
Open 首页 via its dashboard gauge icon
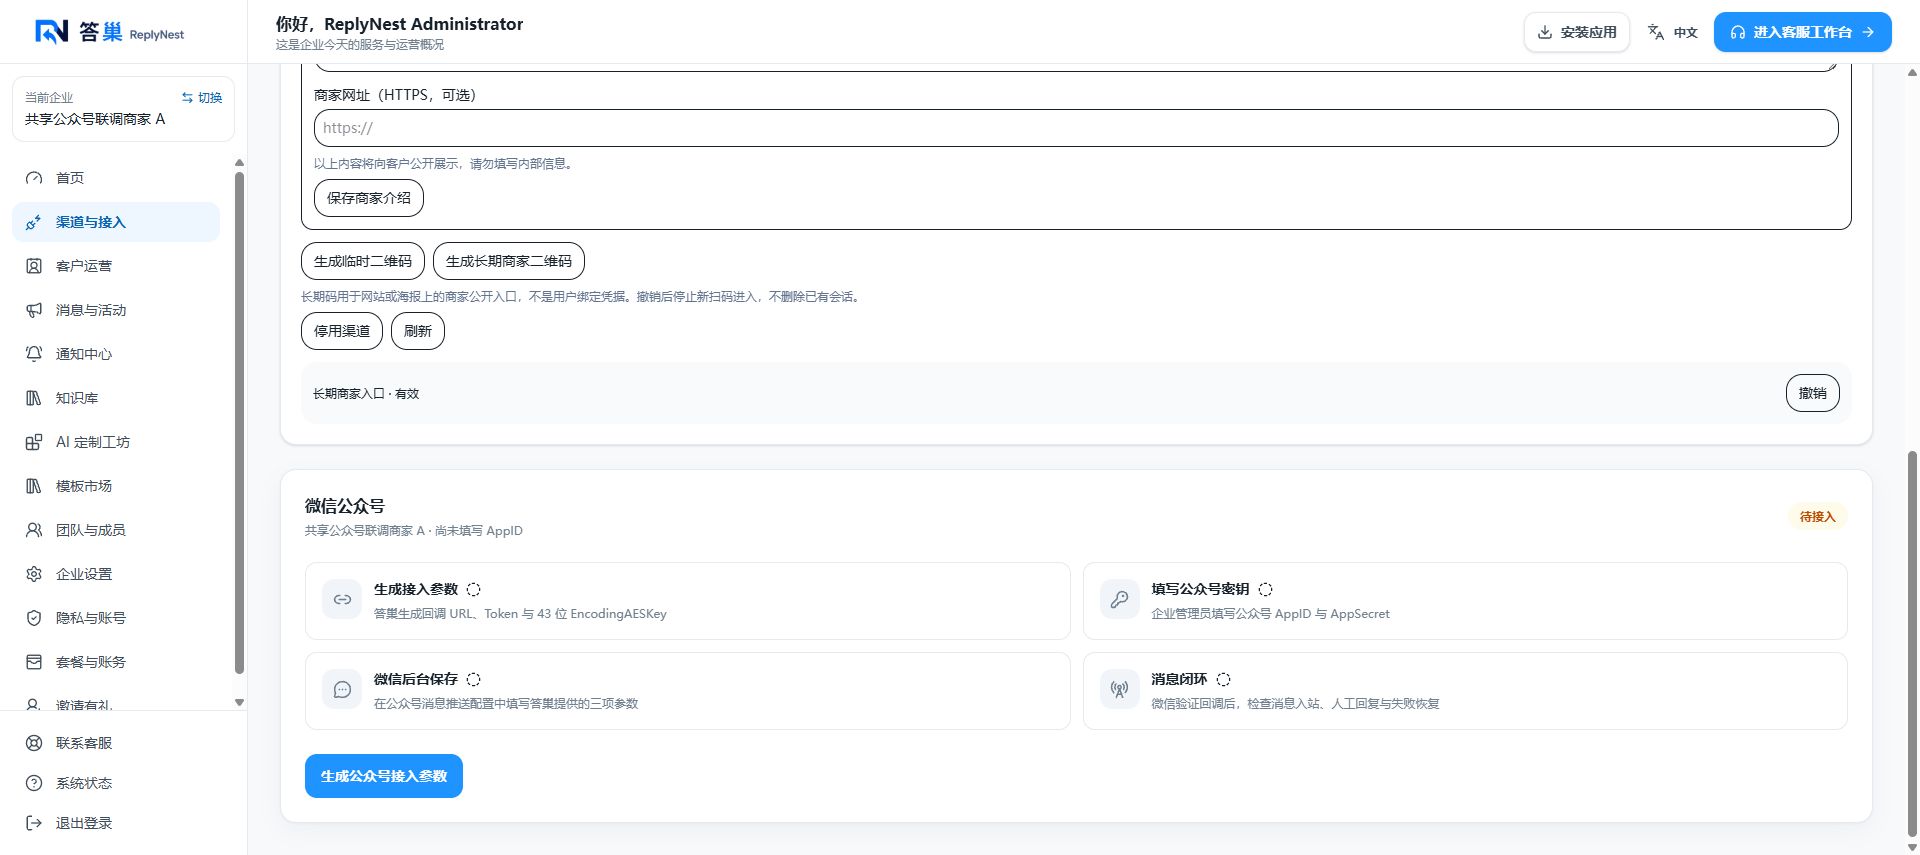click(x=34, y=178)
